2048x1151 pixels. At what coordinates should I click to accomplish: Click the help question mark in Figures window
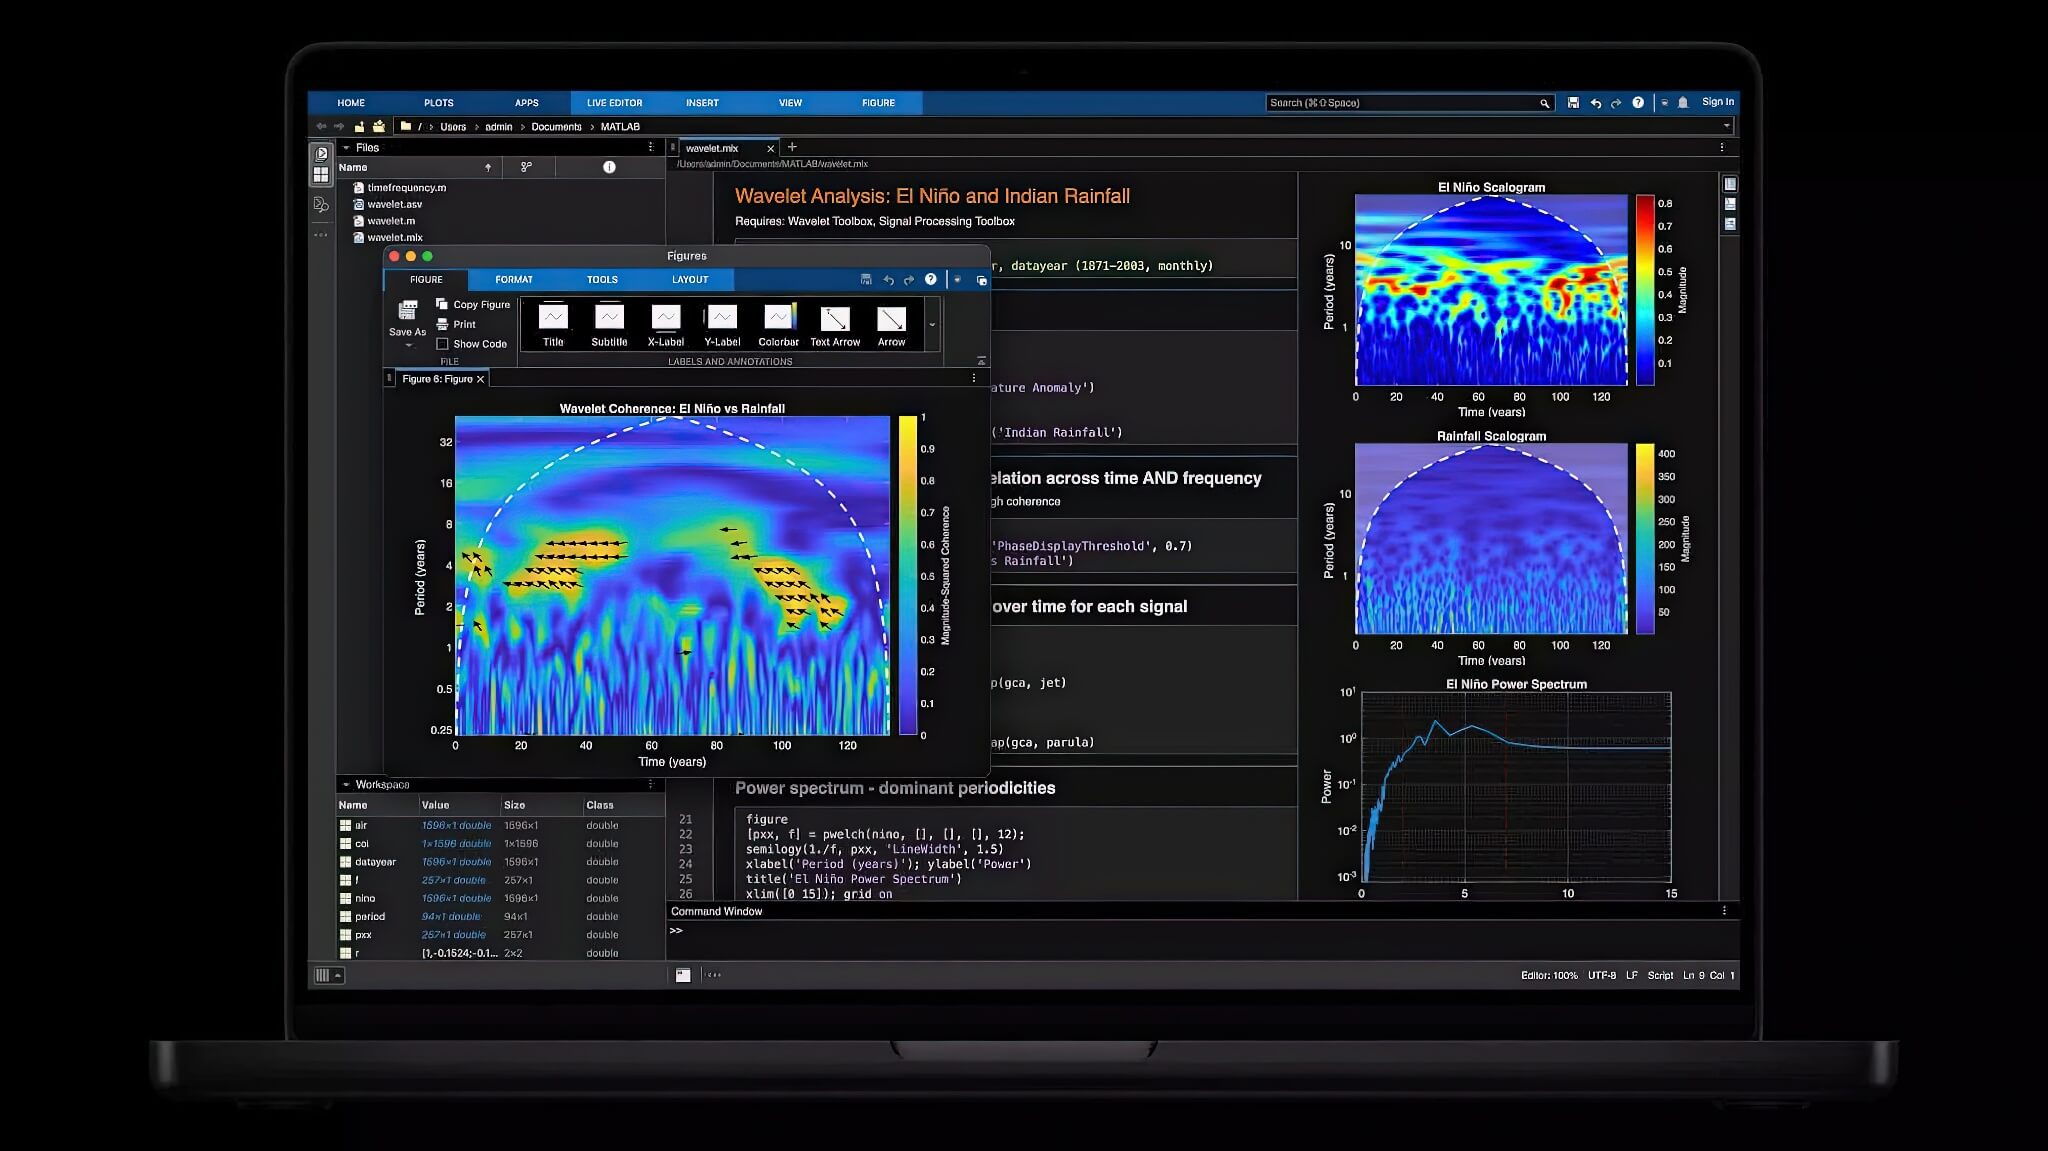931,280
